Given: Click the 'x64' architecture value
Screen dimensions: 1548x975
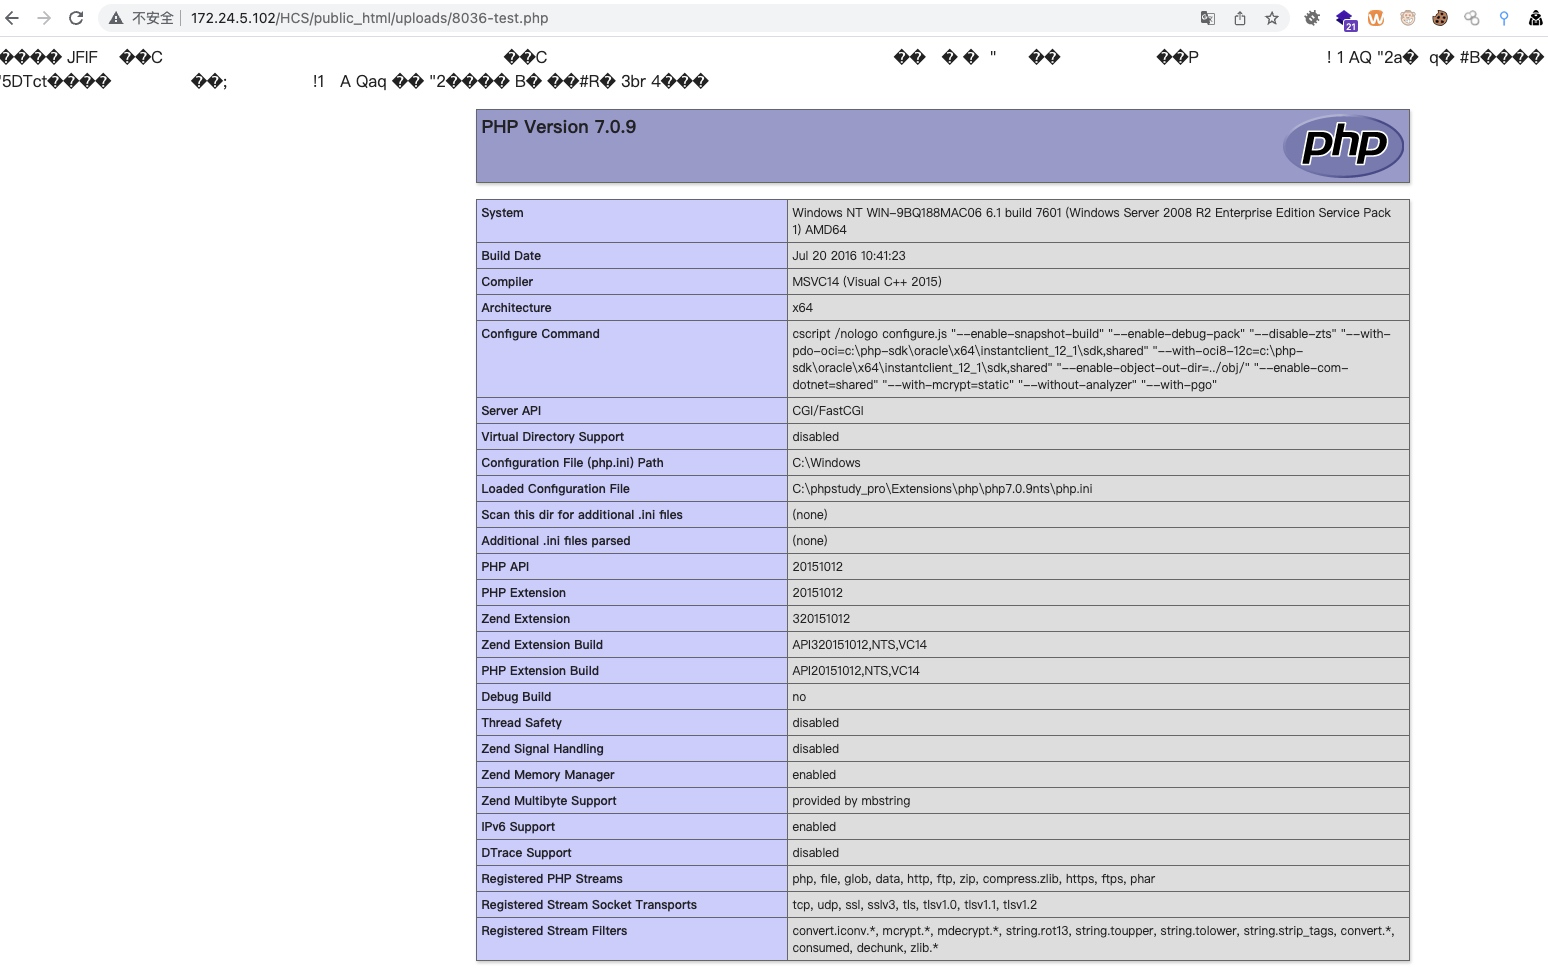Looking at the screenshot, I should (802, 308).
